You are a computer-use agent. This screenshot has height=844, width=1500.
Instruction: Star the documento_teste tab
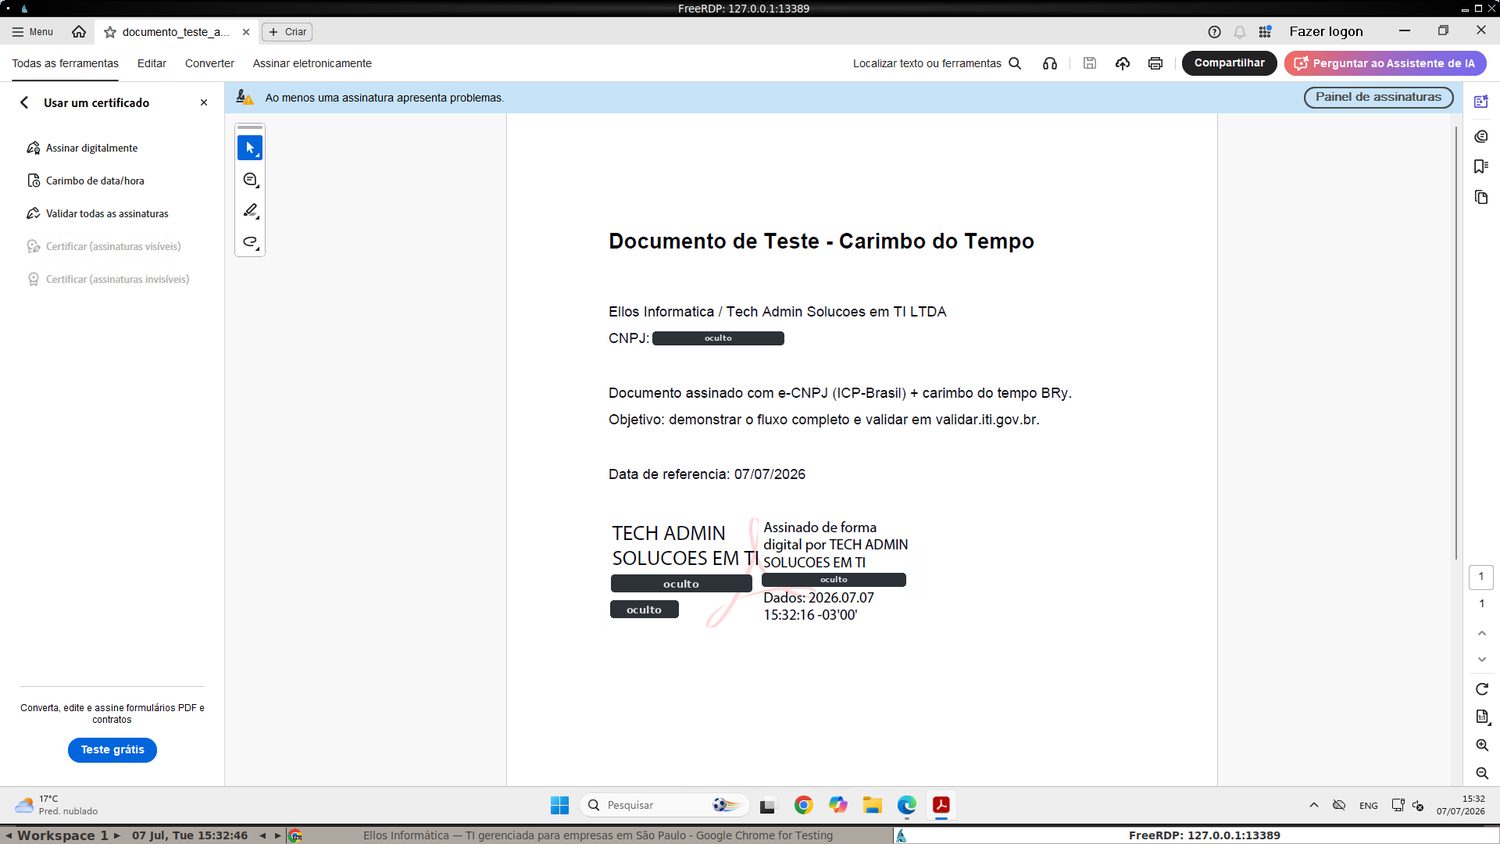110,32
